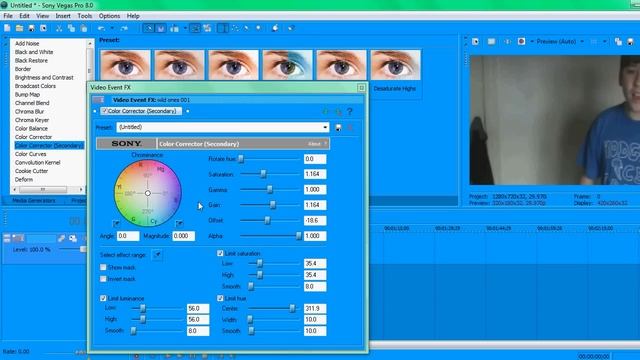The width and height of the screenshot is (640, 360).
Task: Click the Plug-In Chain icon in FX window
Action: 325,111
